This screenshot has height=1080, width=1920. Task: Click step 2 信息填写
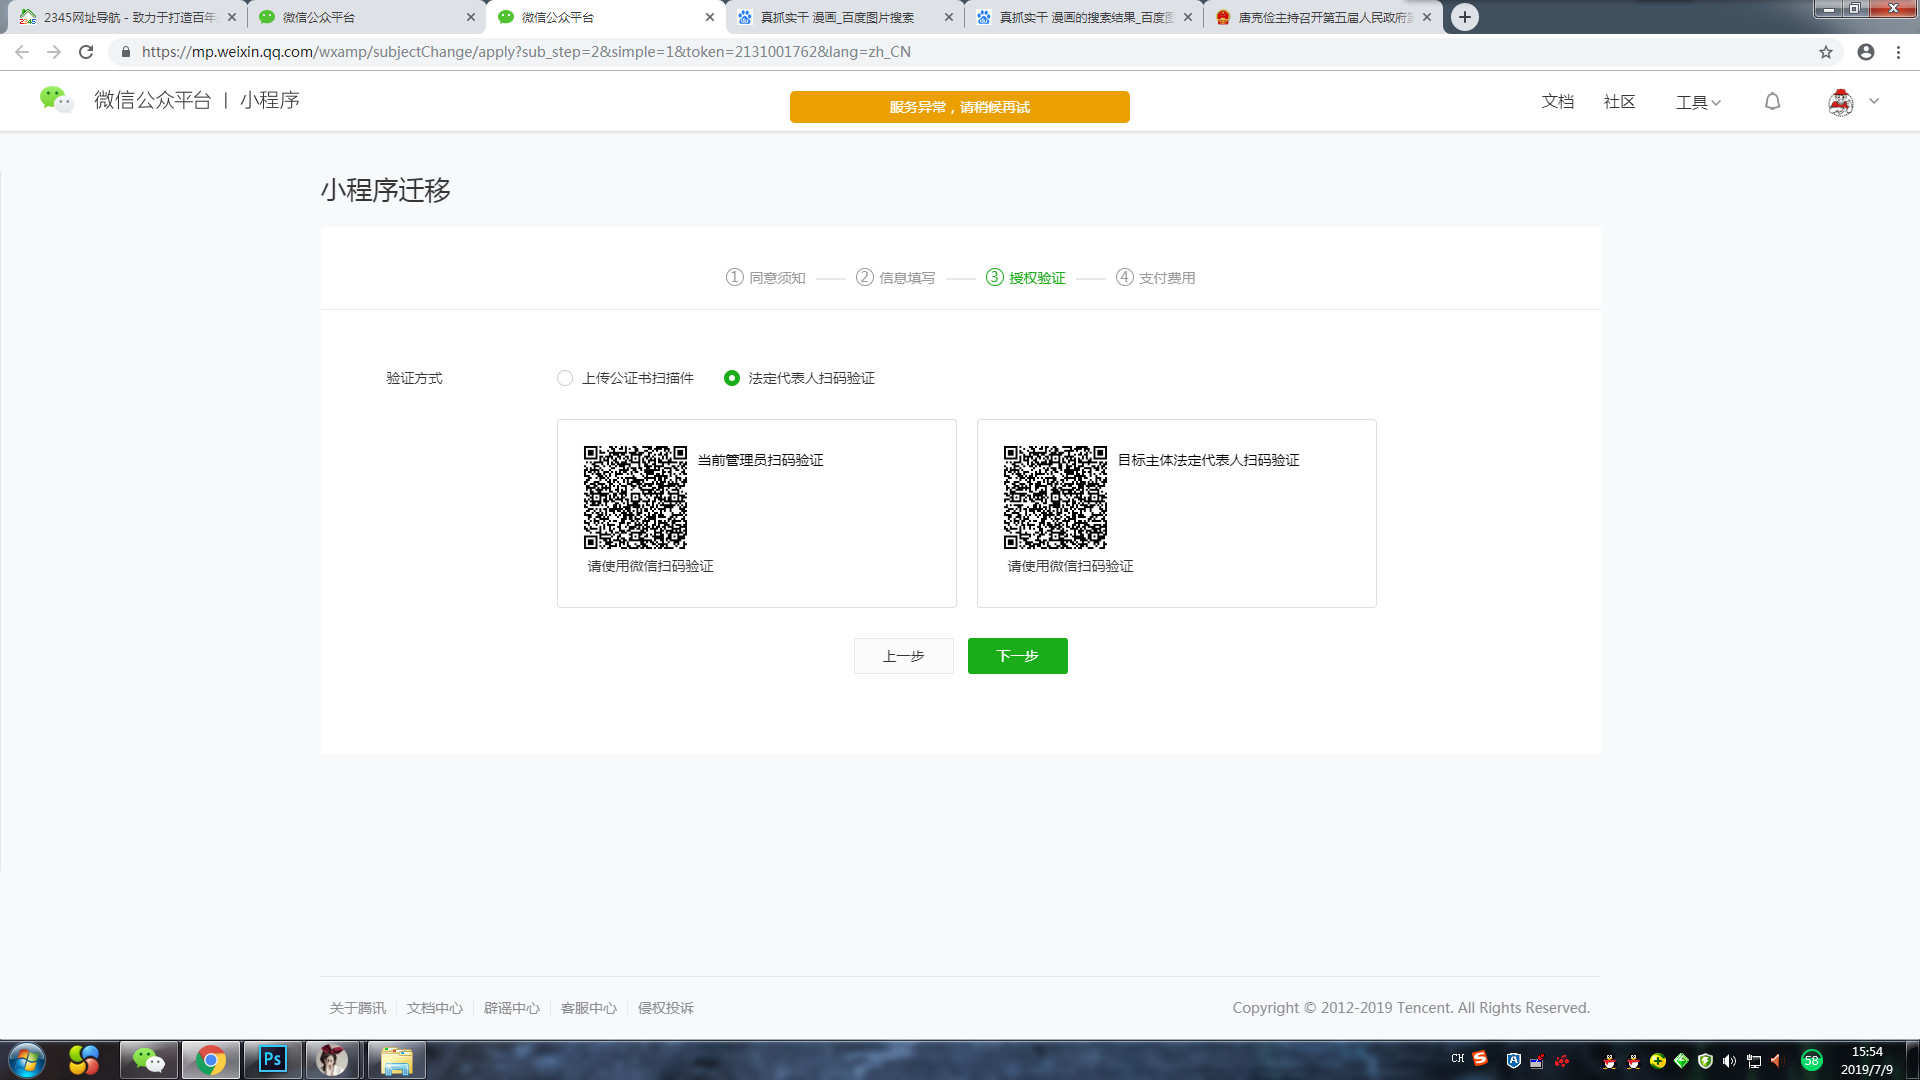(895, 277)
